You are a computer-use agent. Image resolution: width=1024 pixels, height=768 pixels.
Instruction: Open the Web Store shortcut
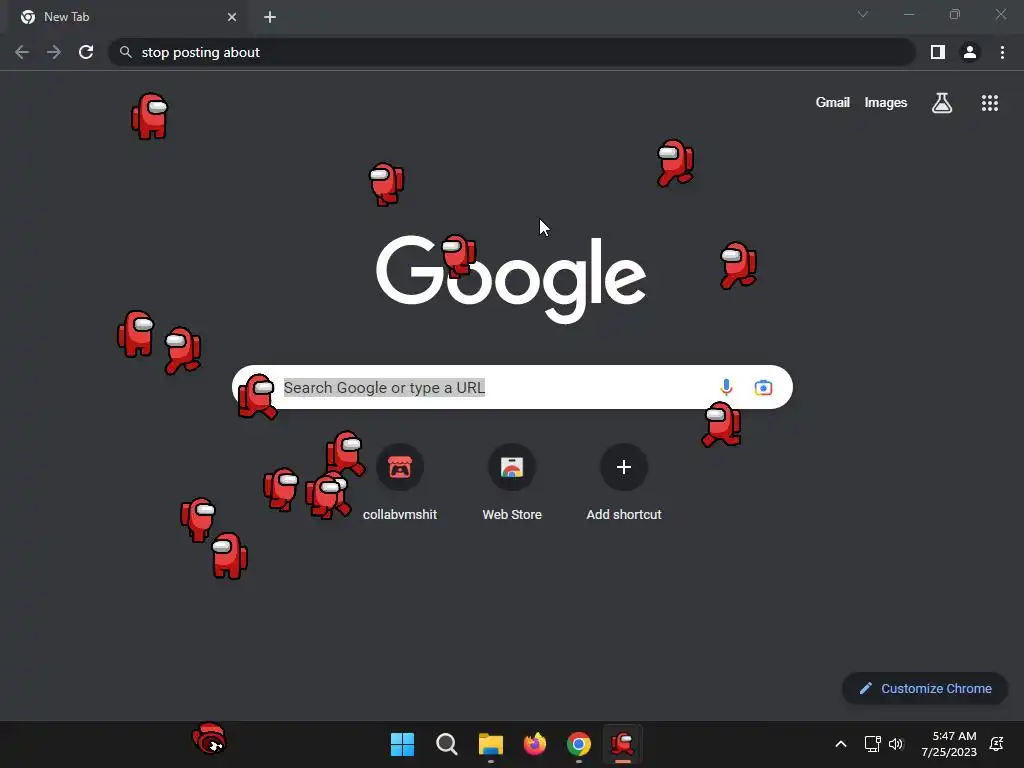[512, 483]
